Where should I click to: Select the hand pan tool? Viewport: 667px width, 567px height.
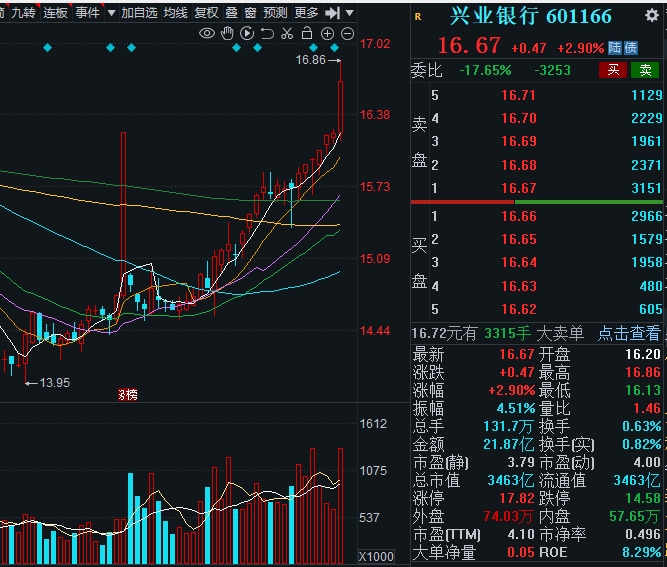coord(226,33)
